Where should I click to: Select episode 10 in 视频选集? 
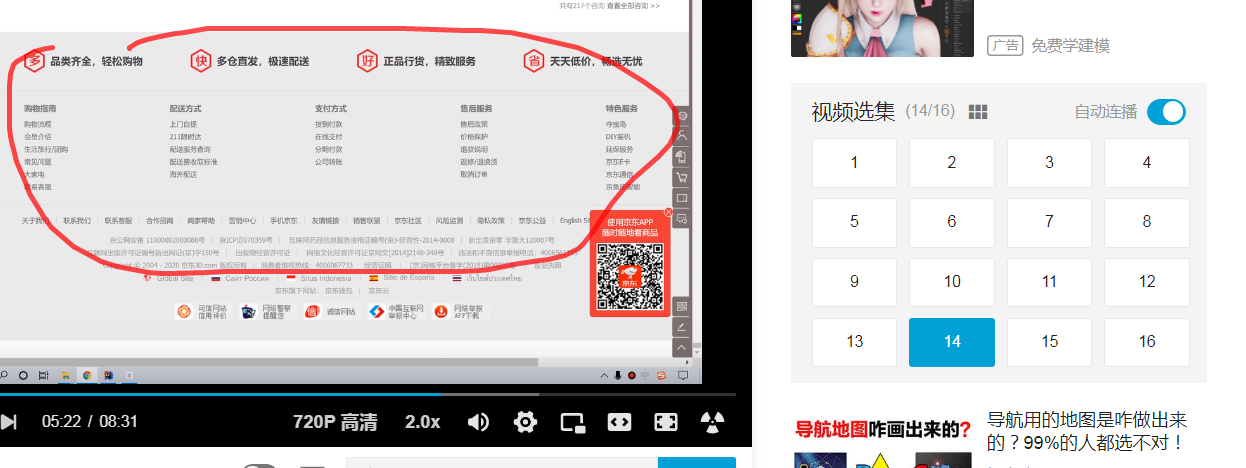coord(952,282)
